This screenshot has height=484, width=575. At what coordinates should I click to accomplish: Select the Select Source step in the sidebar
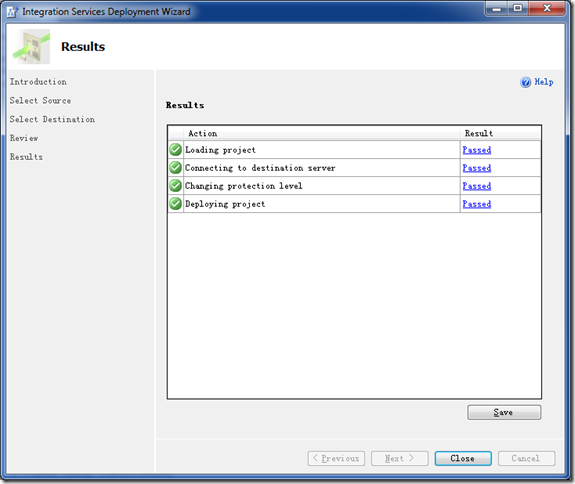point(40,100)
